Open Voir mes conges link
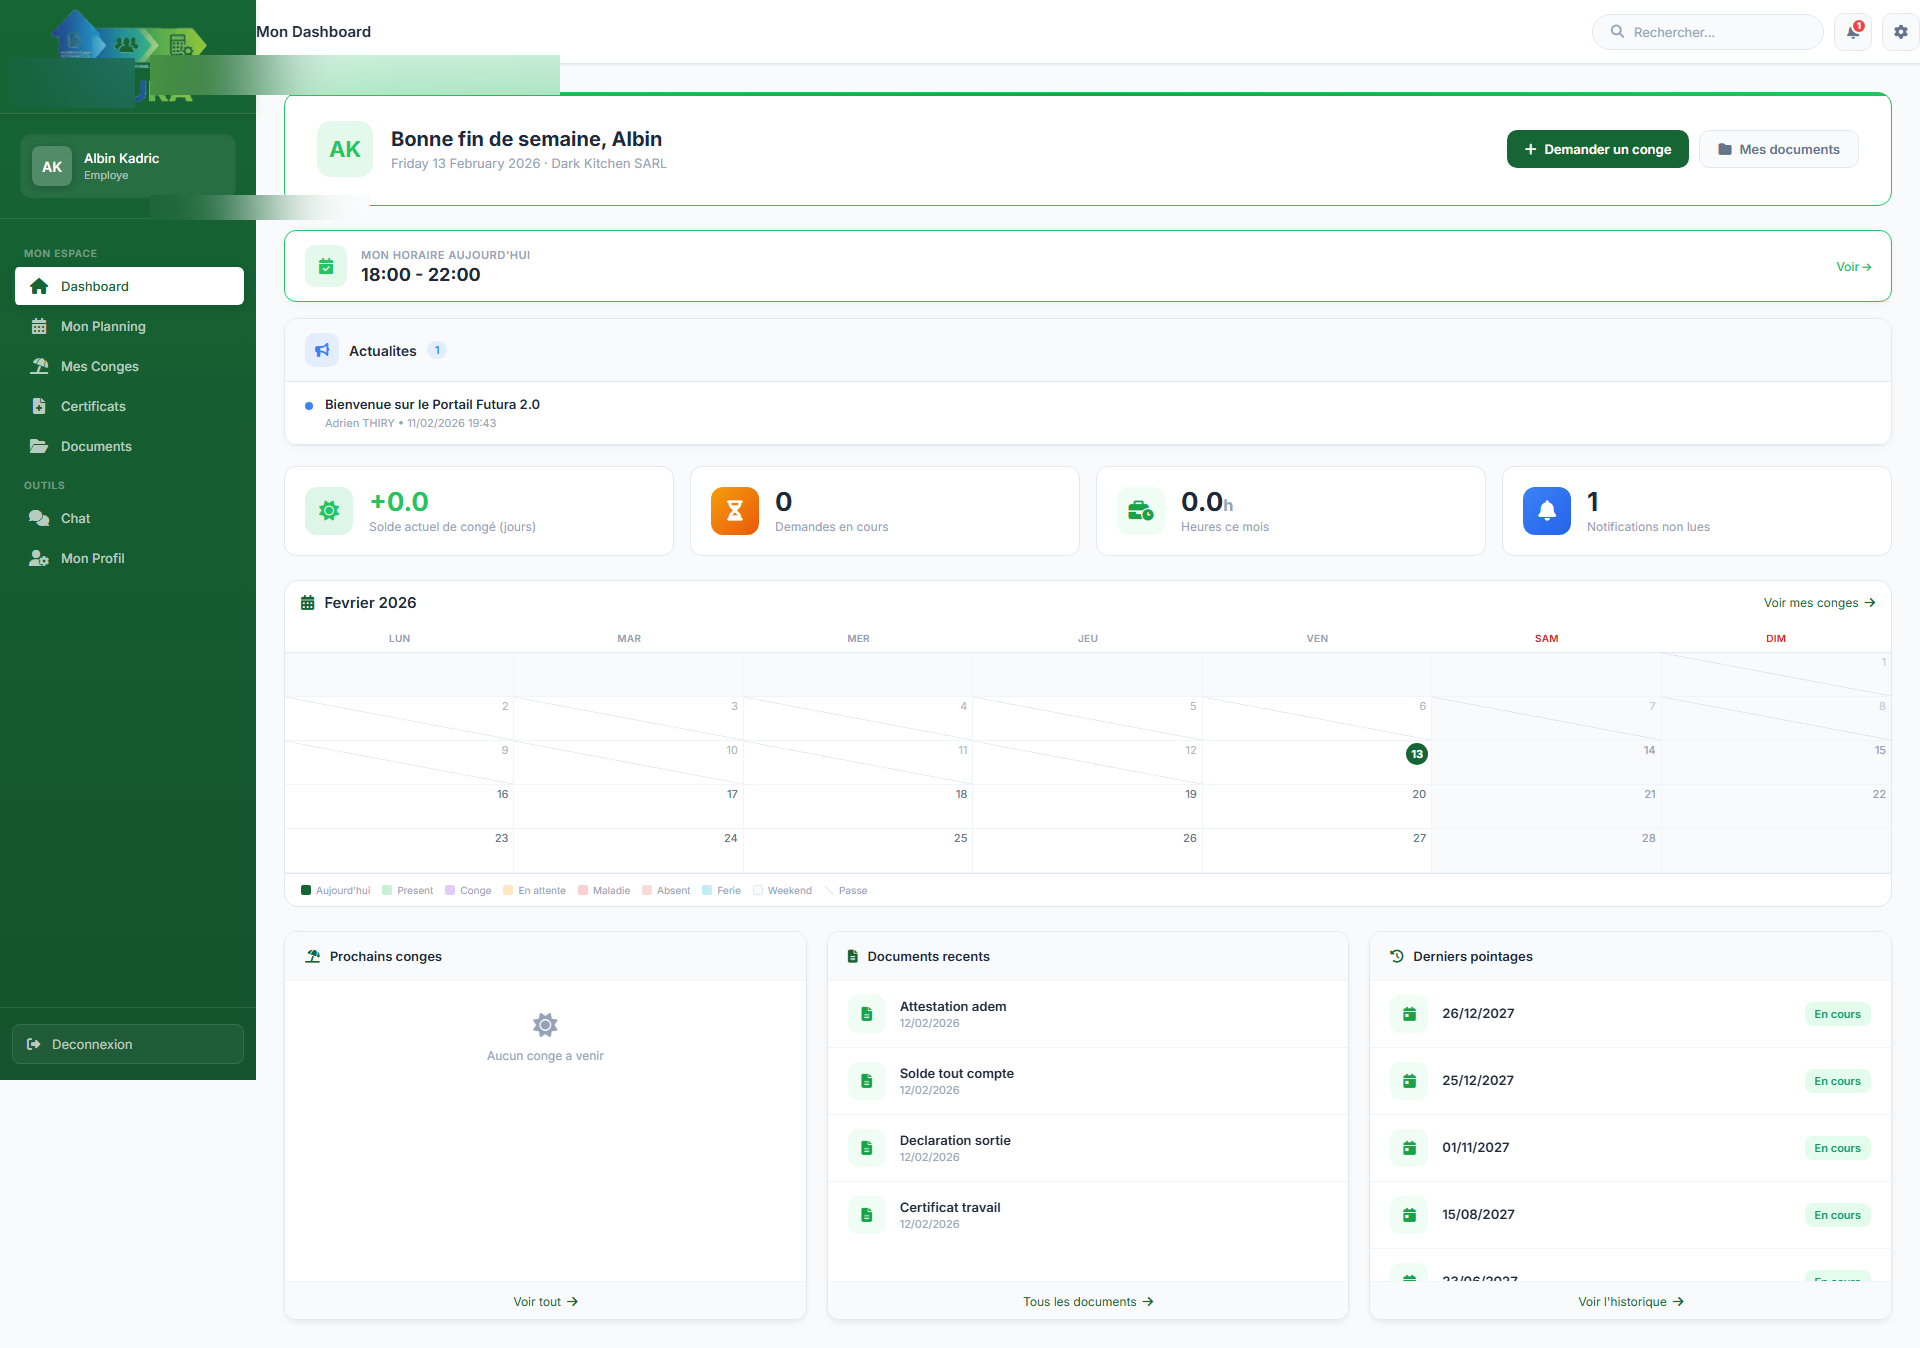Screen dimensions: 1920x1348 pyautogui.click(x=1818, y=602)
